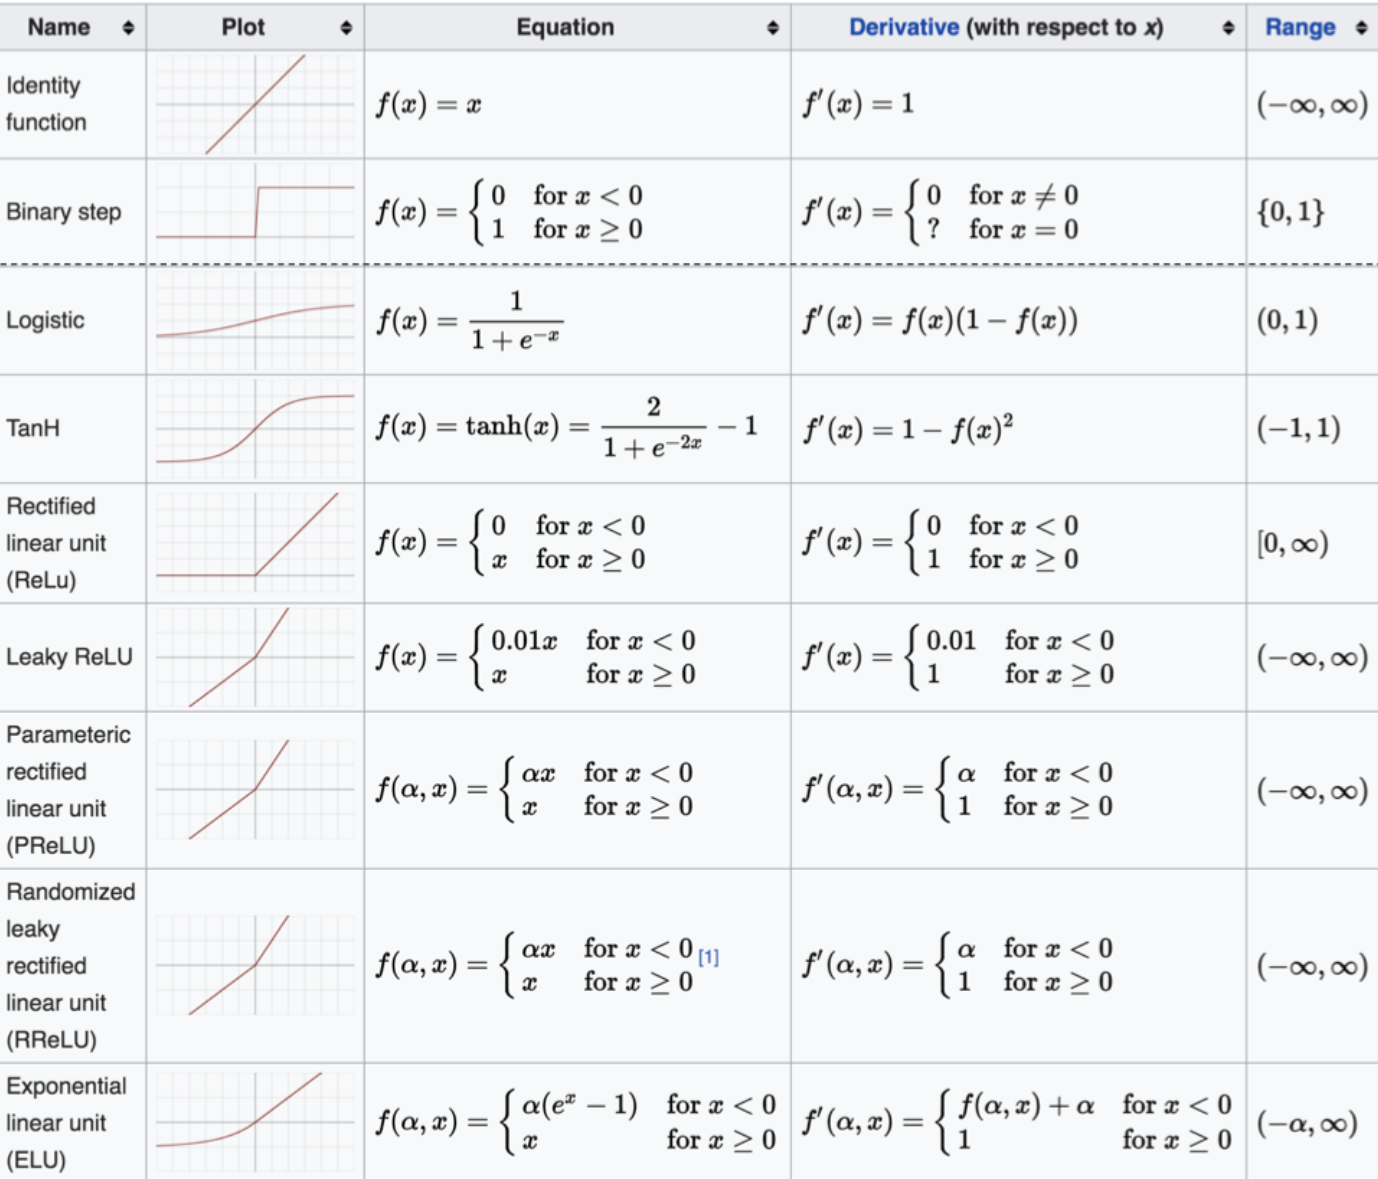1378x1179 pixels.
Task: Select 'Rectified linear unit (ReLu)' name cell
Action: [73, 543]
